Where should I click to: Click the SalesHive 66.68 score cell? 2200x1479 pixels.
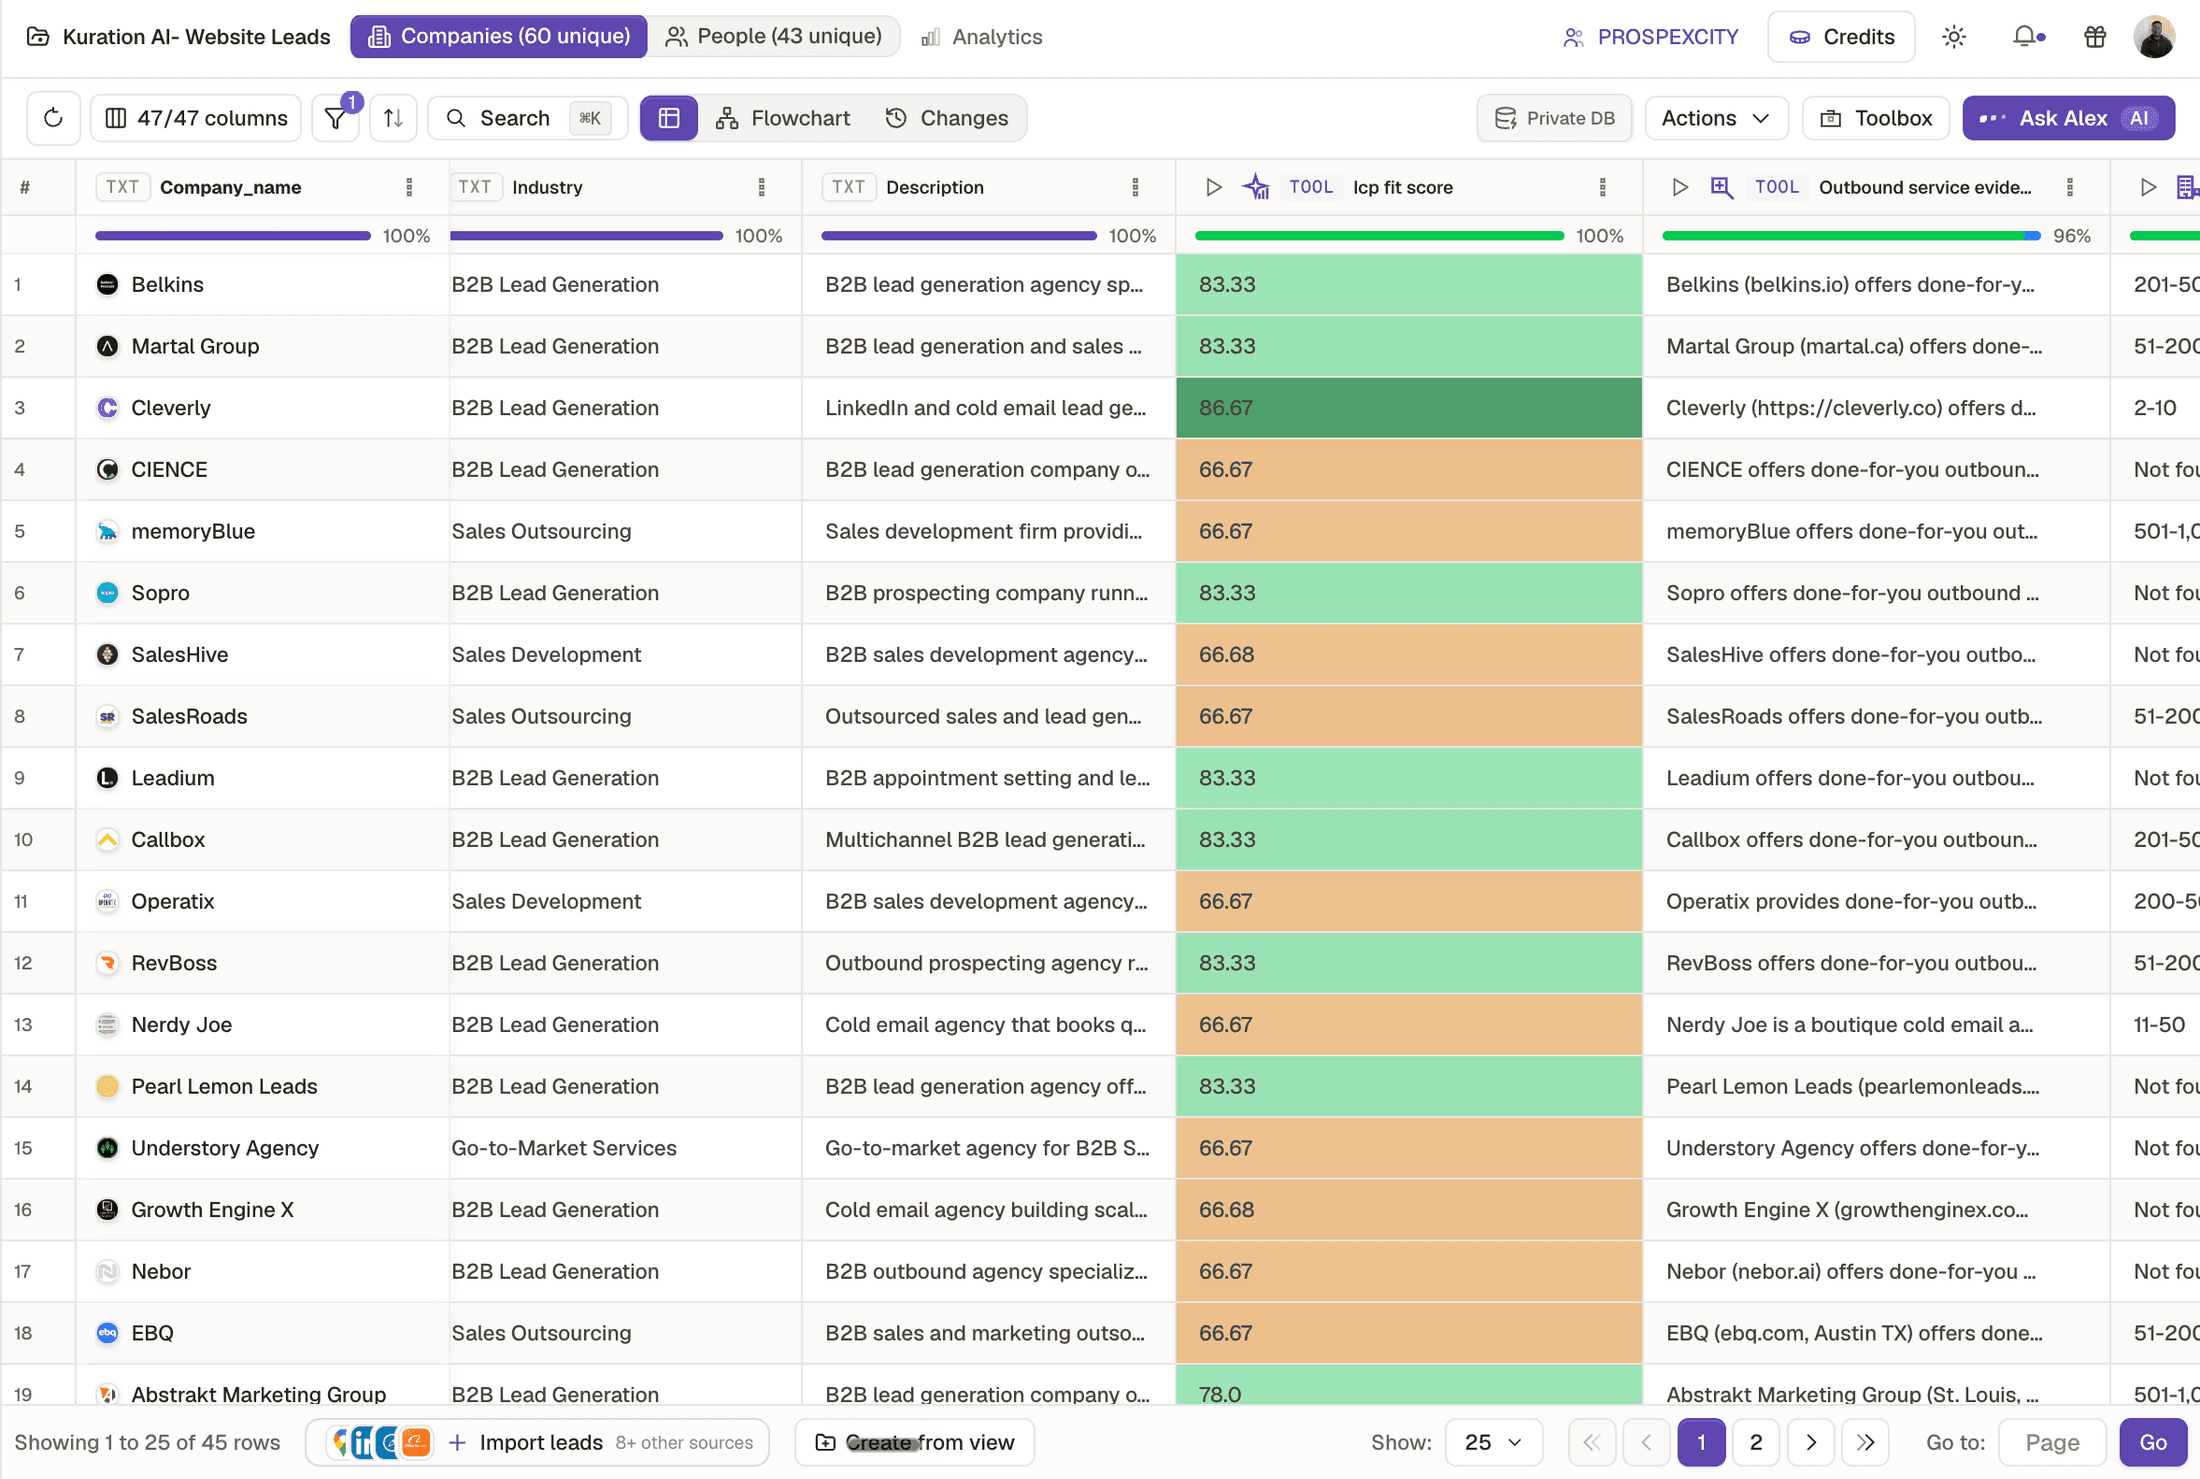1409,655
